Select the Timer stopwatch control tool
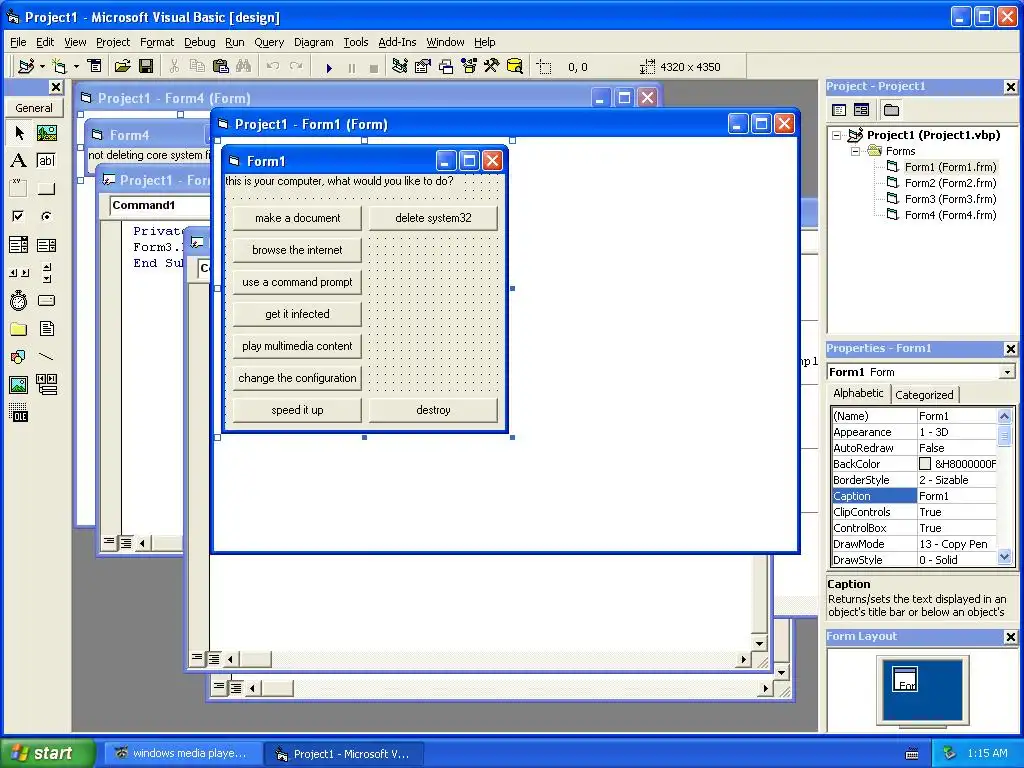Viewport: 1024px width, 768px height. (19, 300)
